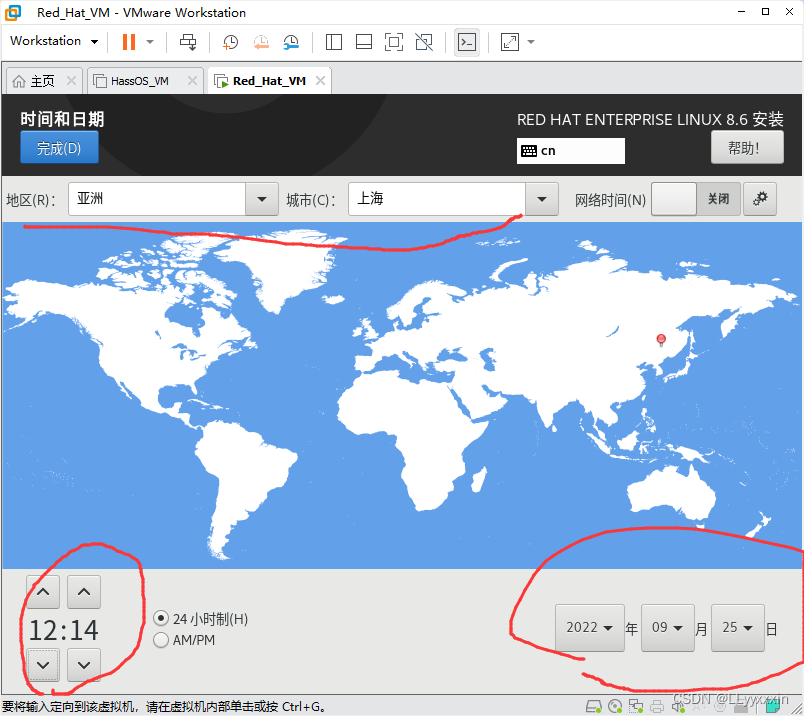The image size is (804, 716).
Task: Close the 主页 tab
Action: pos(71,81)
